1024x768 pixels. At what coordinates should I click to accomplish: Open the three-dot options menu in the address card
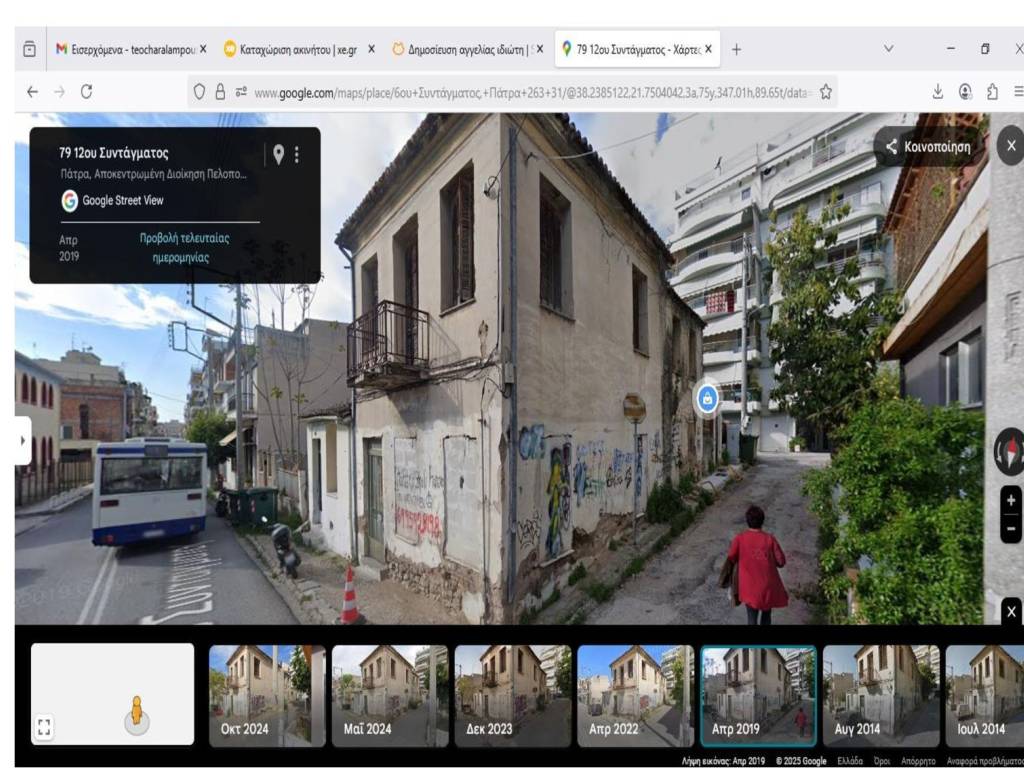pyautogui.click(x=297, y=154)
